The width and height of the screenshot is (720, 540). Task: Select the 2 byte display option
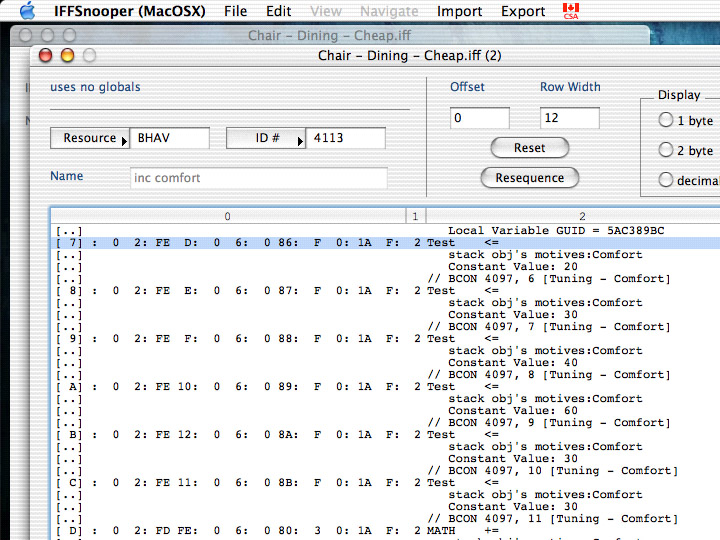point(666,150)
